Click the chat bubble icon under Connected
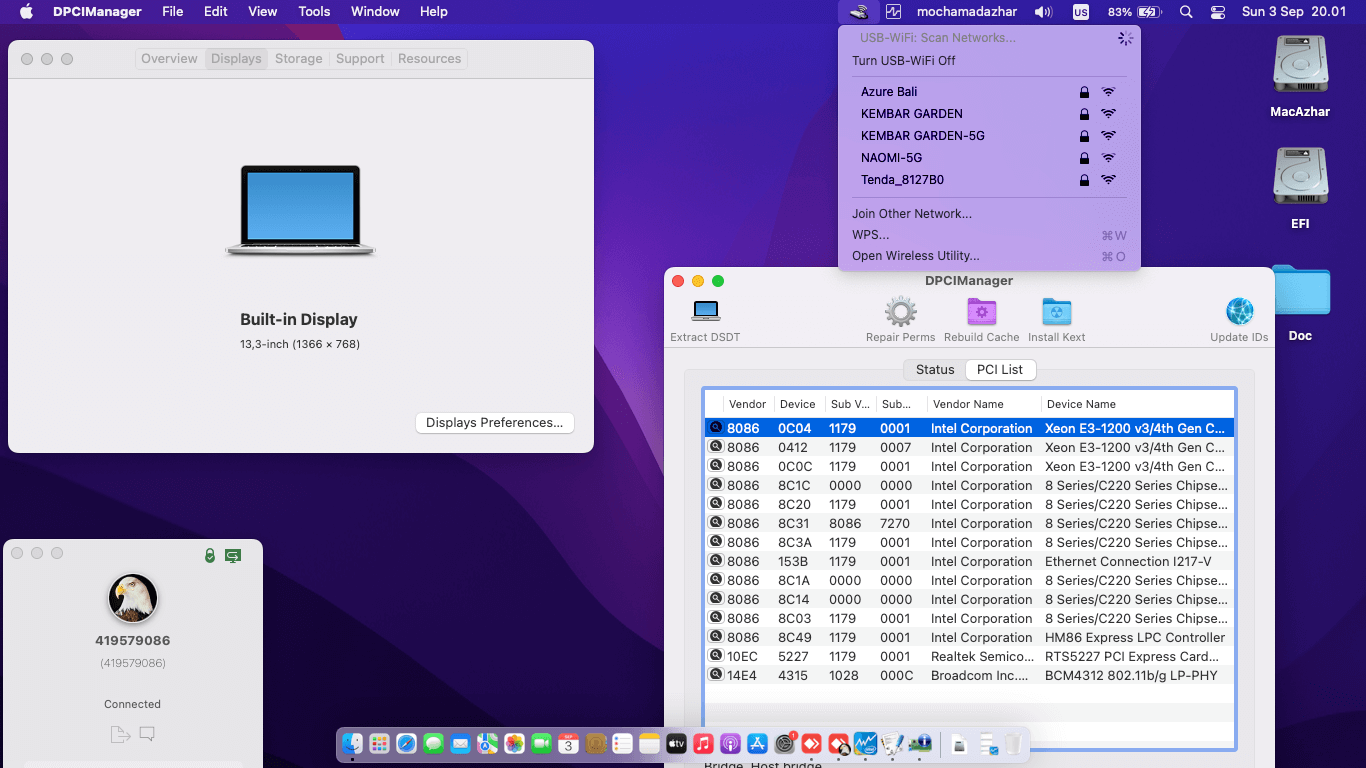Screen dimensions: 1366x768 pos(147,735)
